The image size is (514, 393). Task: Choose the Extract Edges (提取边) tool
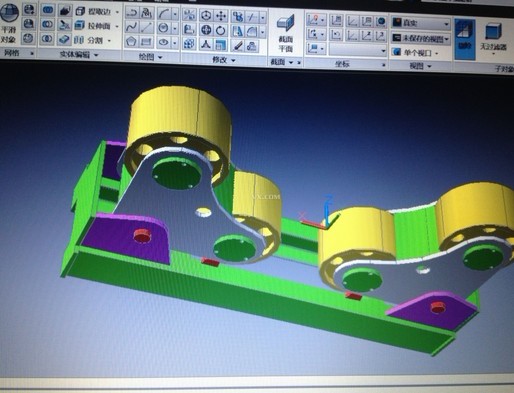click(x=94, y=11)
